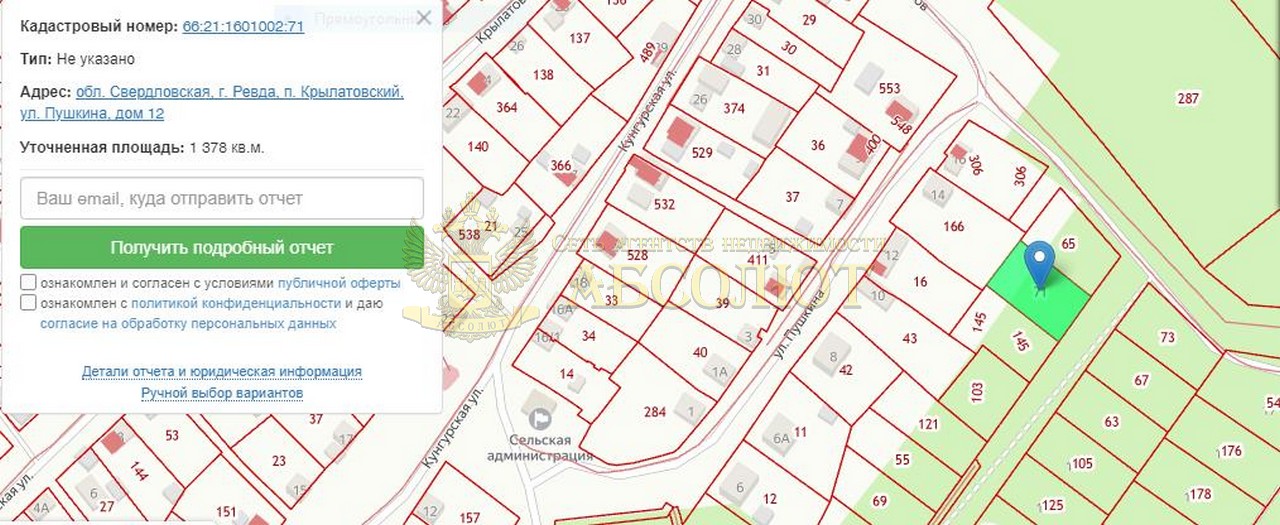
Task: Select parcel labeled 284
Action: pyautogui.click(x=655, y=412)
